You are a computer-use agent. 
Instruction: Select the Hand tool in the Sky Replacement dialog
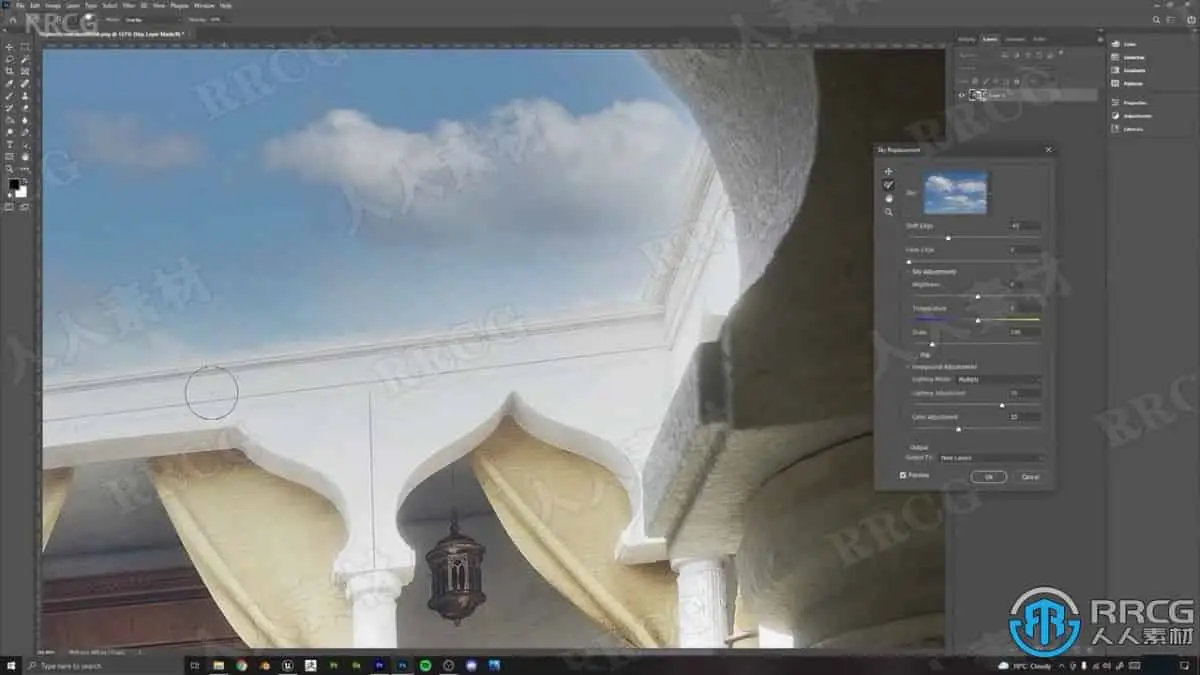coord(889,198)
